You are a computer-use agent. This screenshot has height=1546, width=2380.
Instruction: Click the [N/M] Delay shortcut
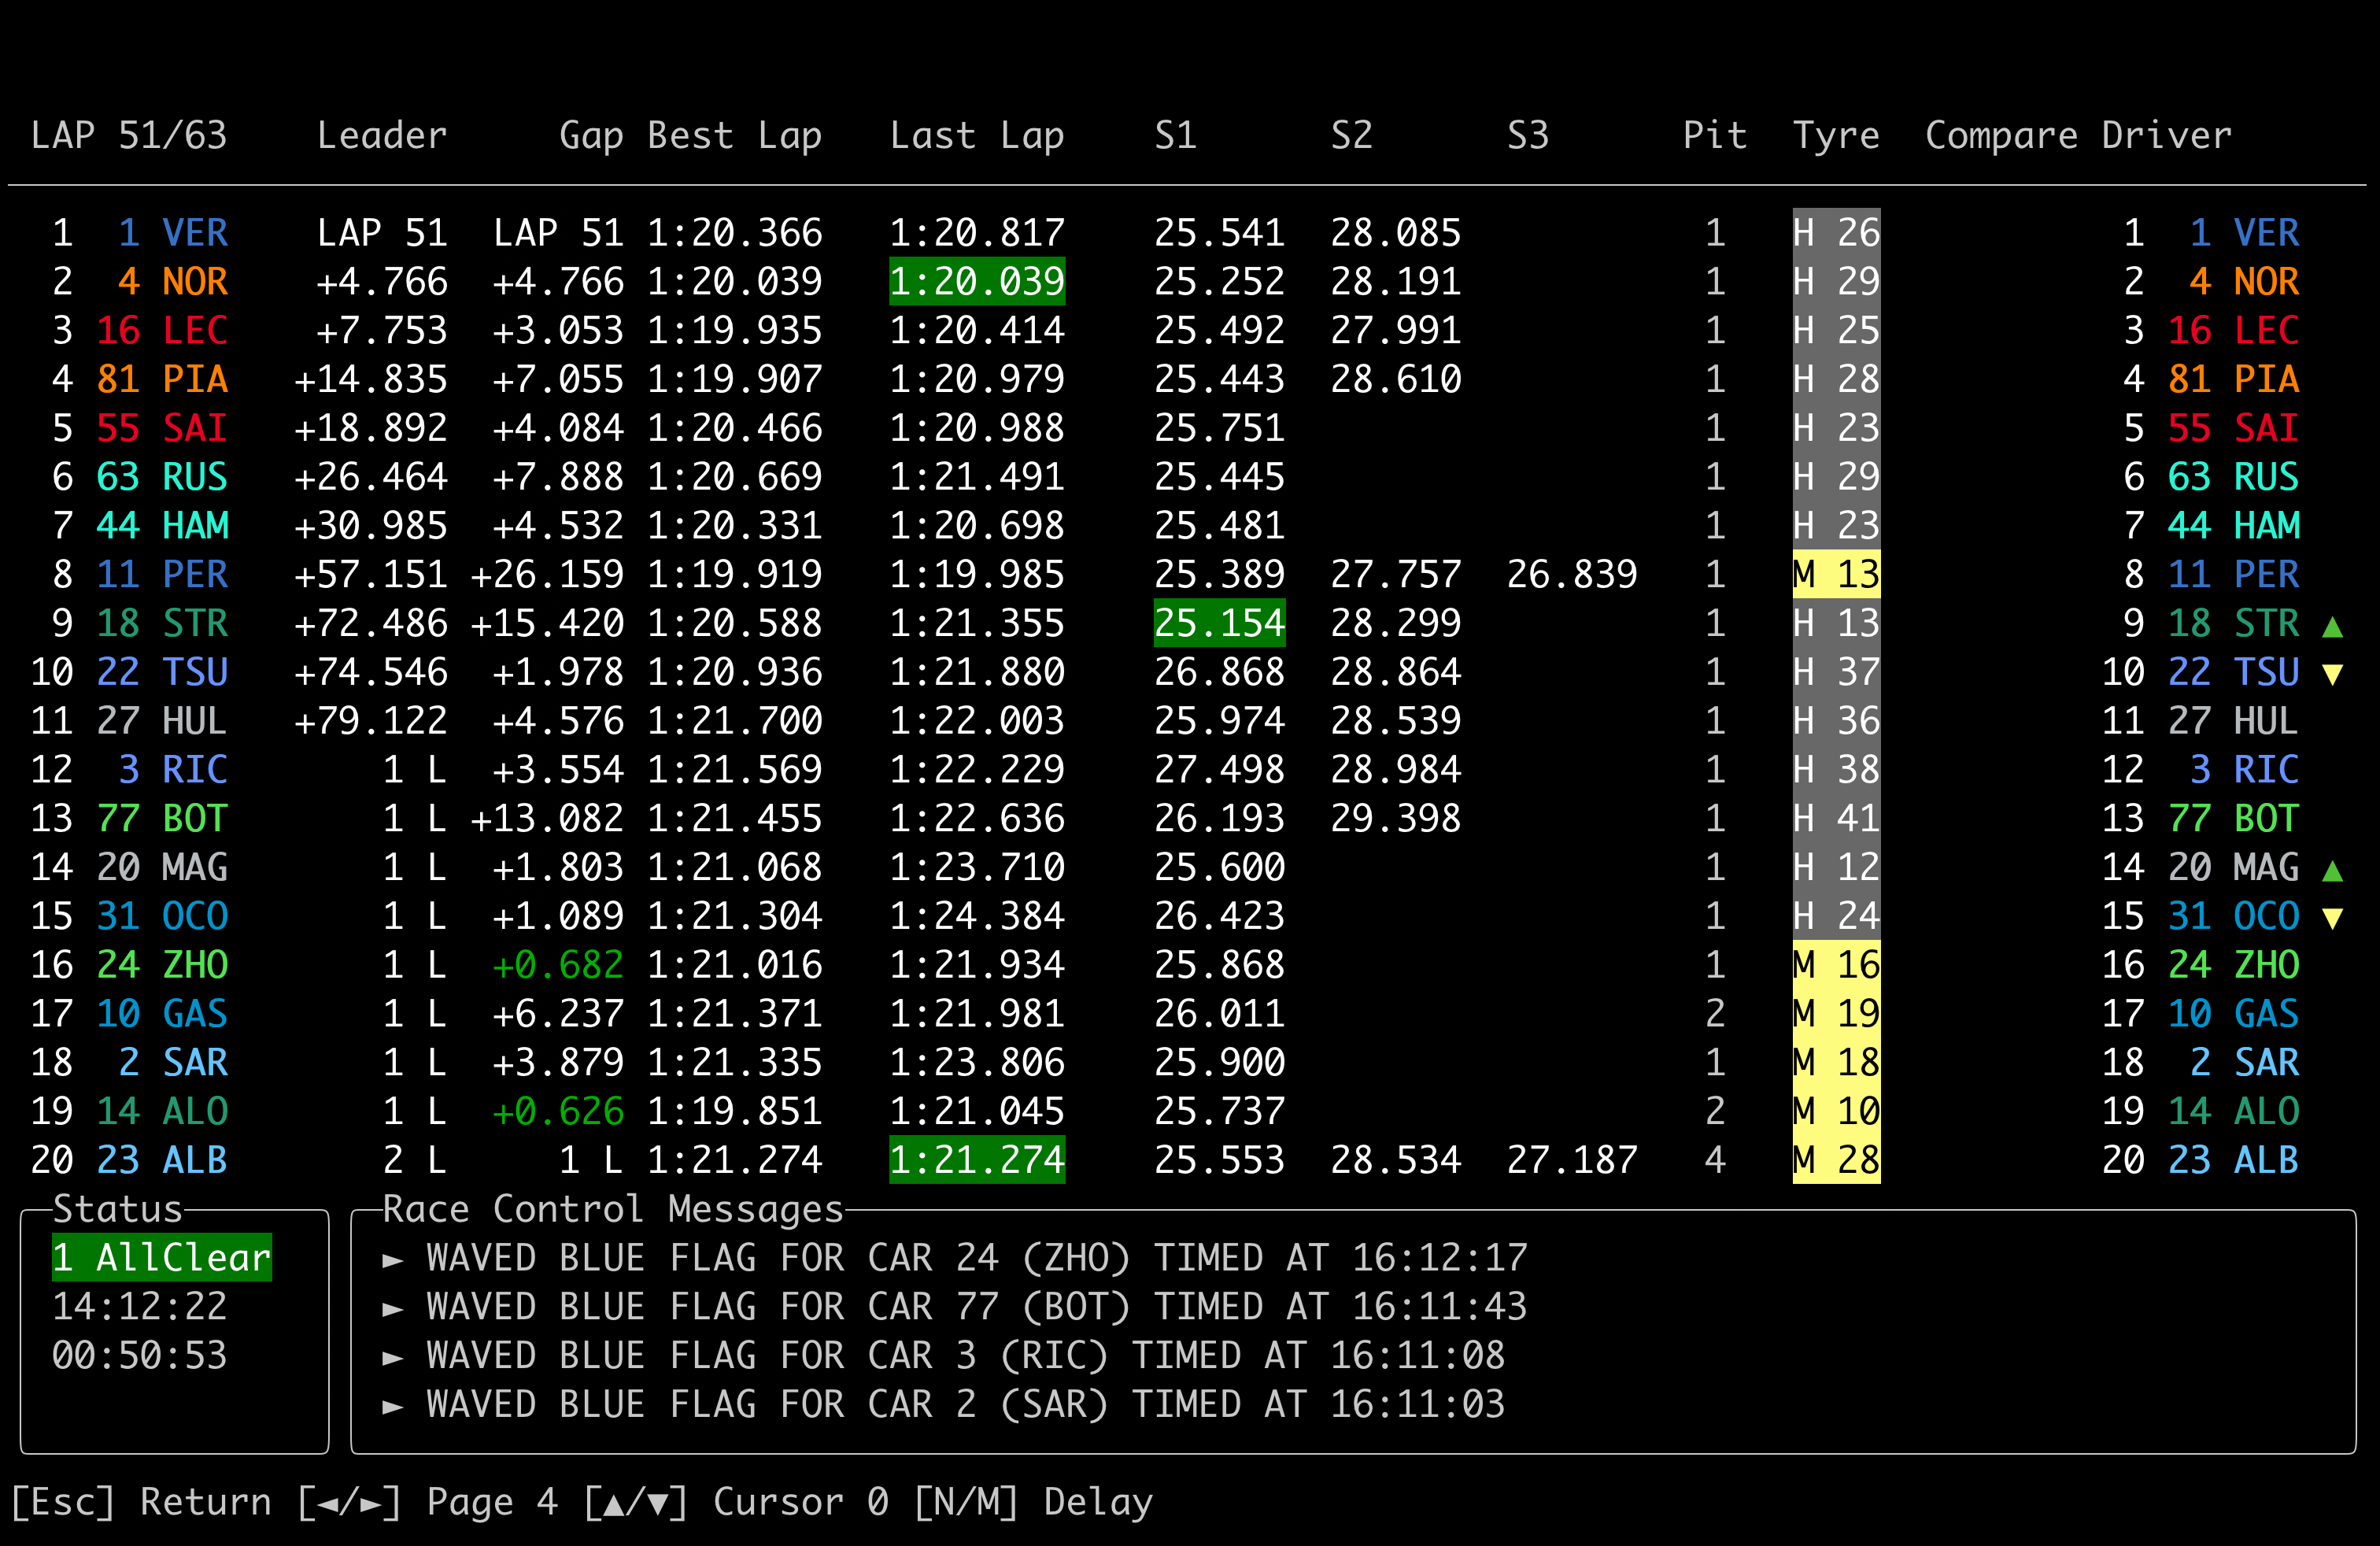(x=1033, y=1502)
